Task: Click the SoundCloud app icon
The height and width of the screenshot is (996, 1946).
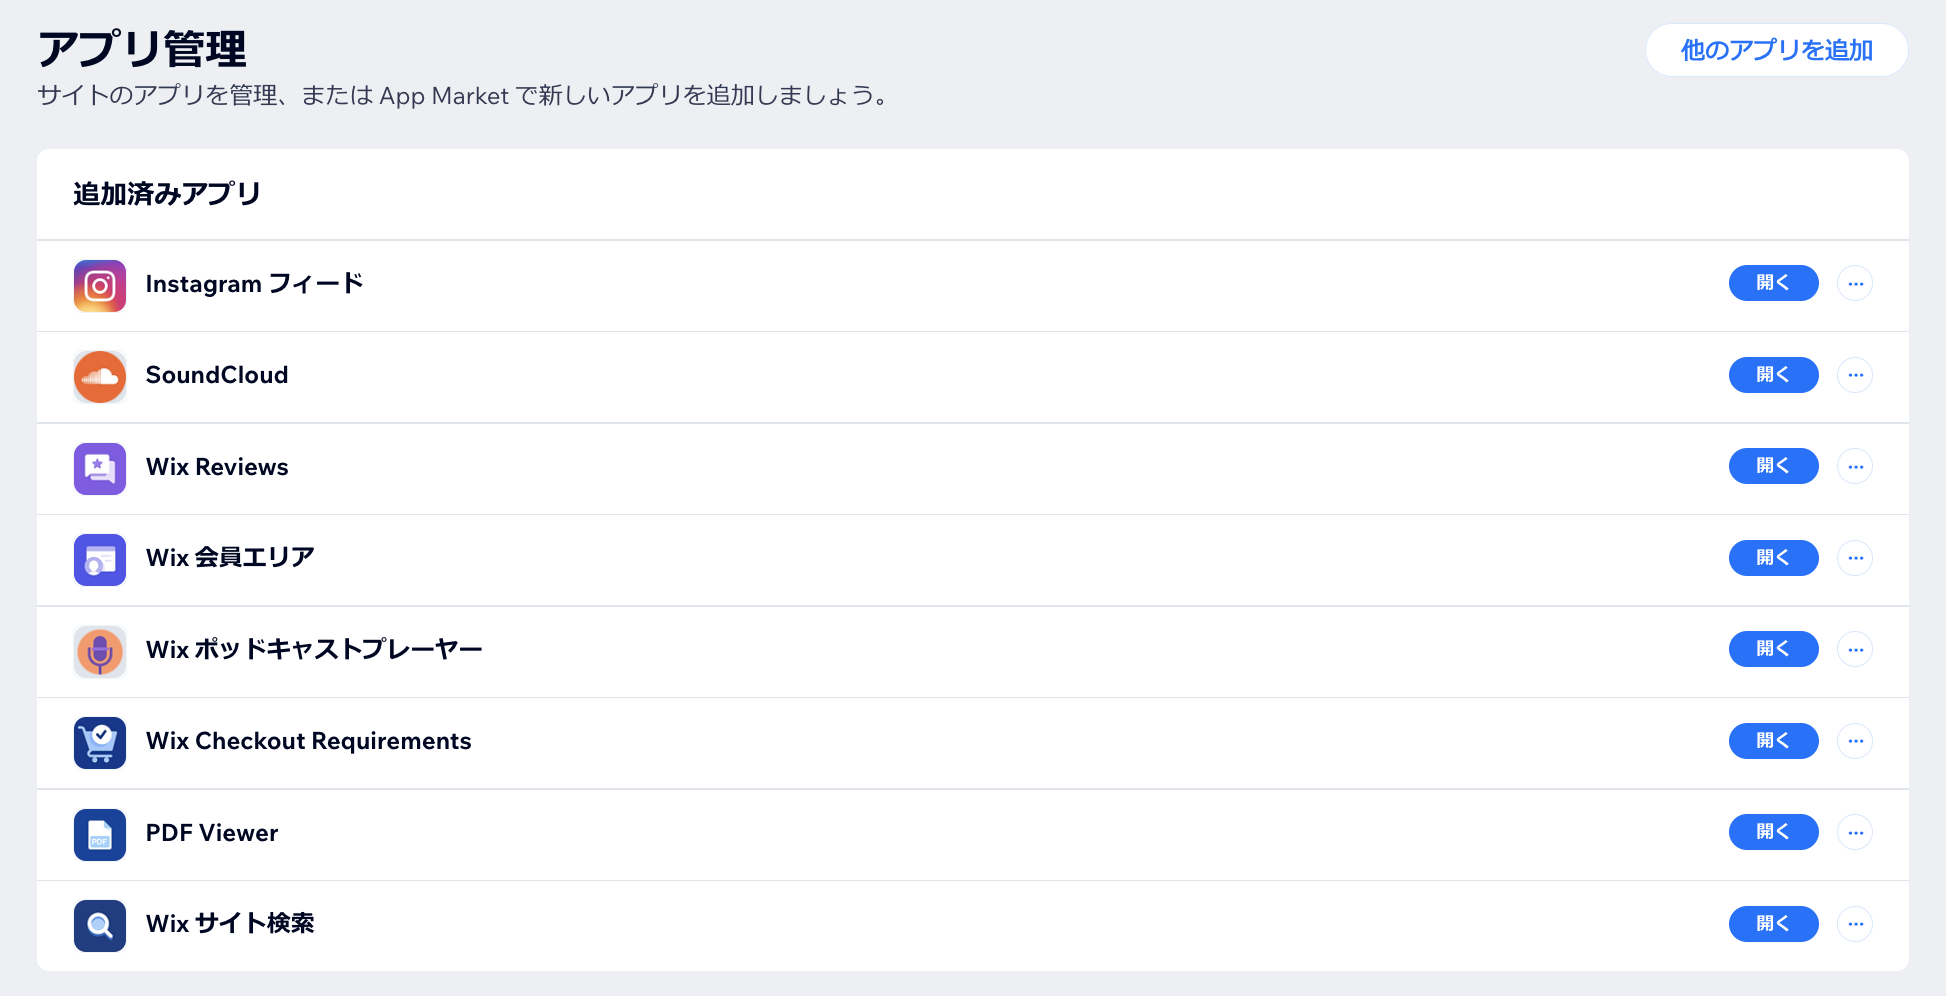Action: 99,377
